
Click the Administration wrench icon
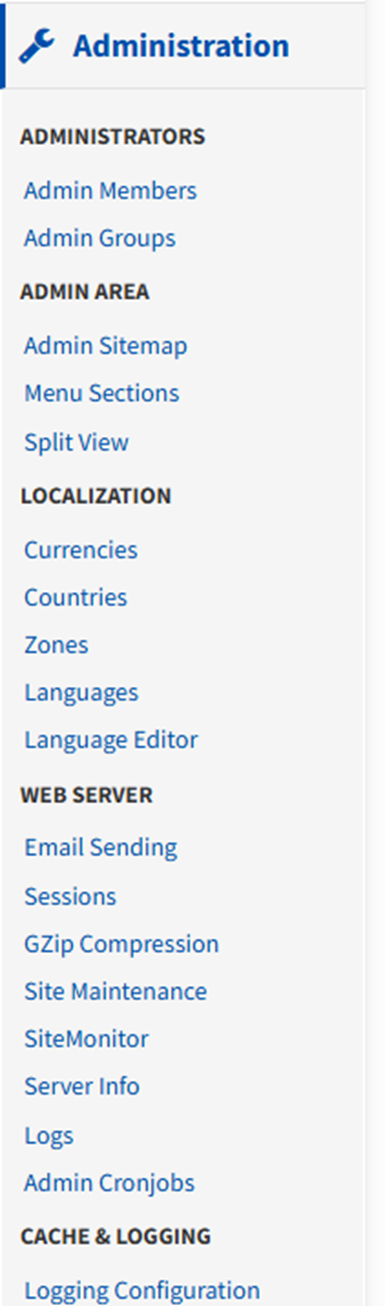(38, 46)
